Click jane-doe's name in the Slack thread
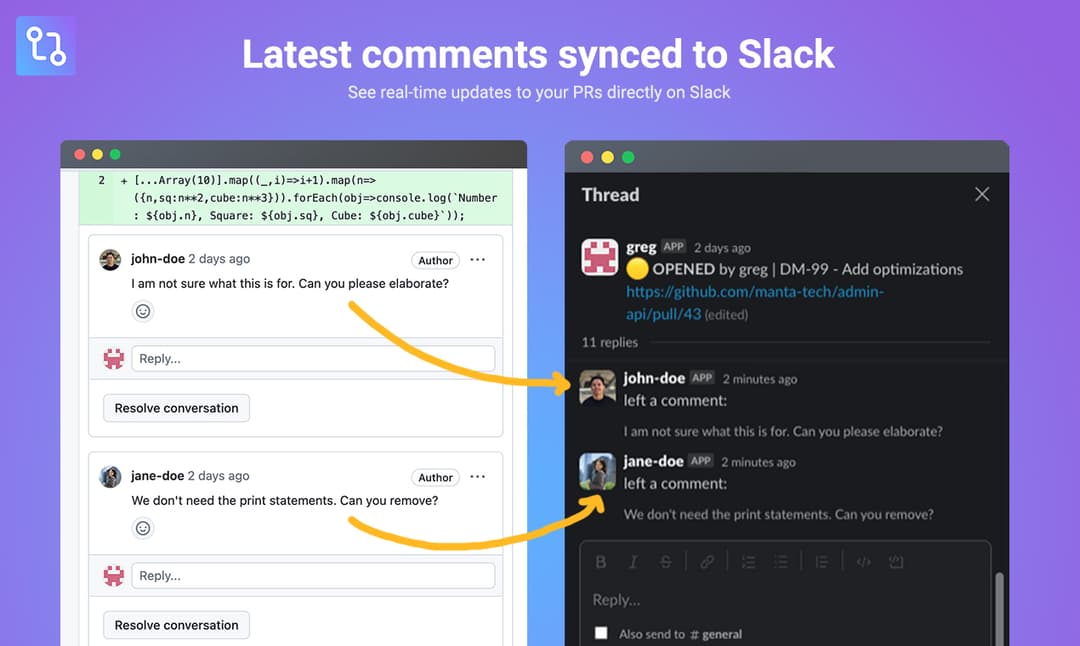1080x646 pixels. pos(653,461)
